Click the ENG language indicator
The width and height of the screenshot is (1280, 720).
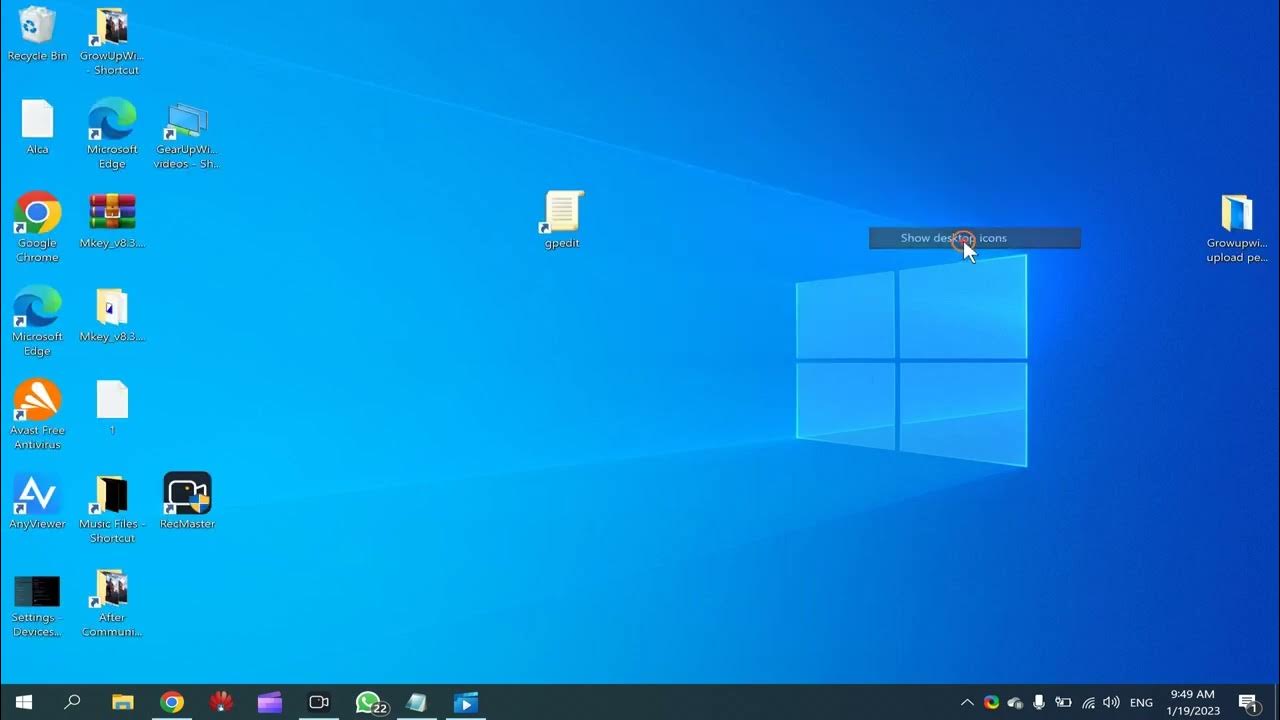1141,702
